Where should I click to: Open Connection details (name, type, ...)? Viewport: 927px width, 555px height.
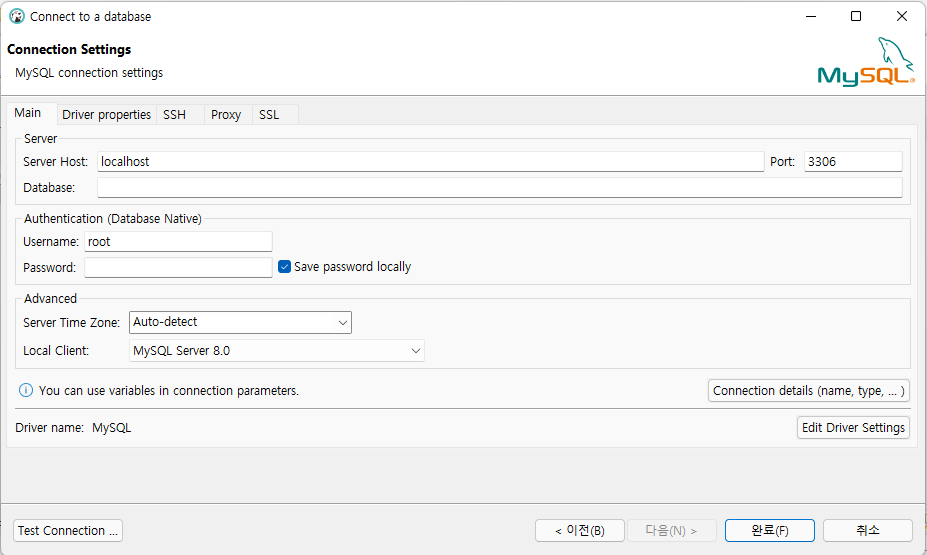(x=809, y=391)
